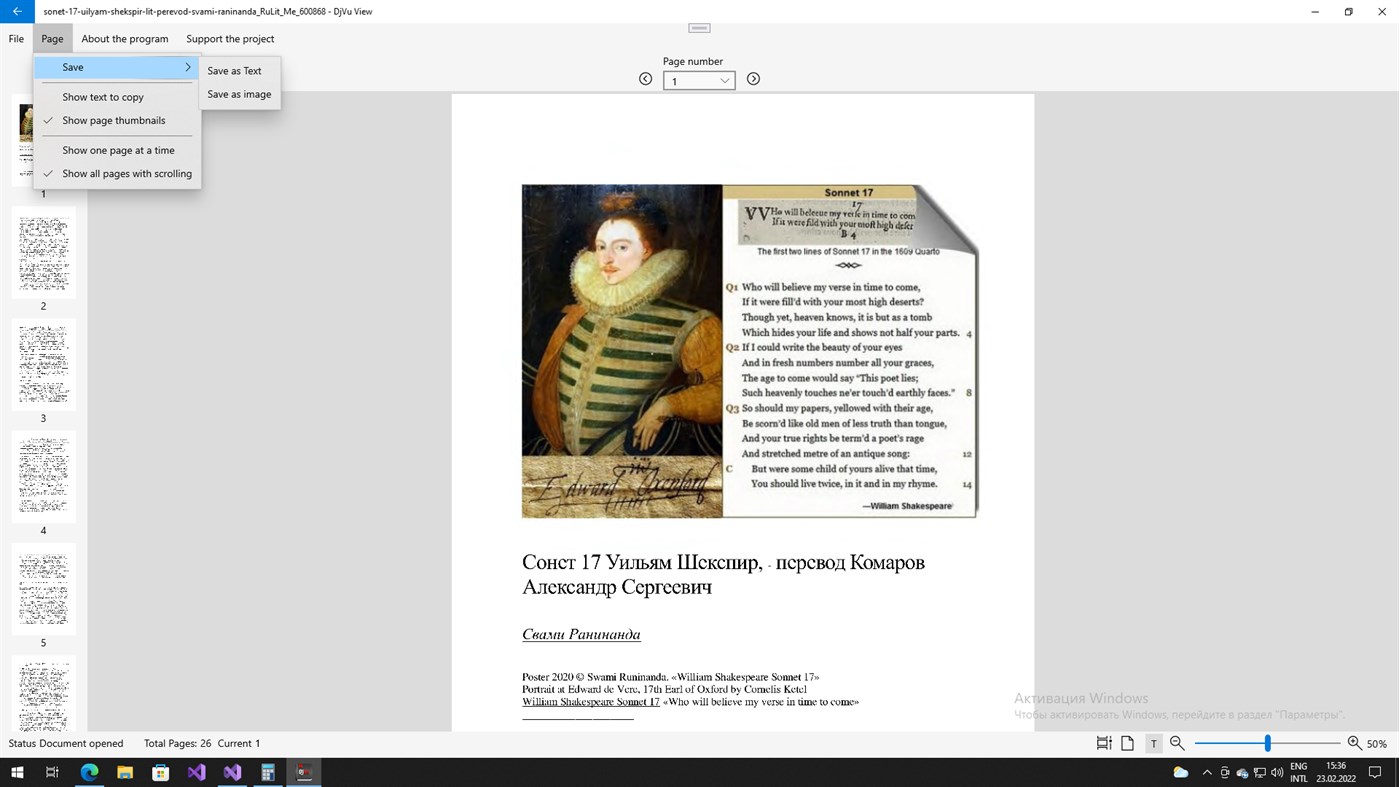Open the File menu

pos(16,39)
